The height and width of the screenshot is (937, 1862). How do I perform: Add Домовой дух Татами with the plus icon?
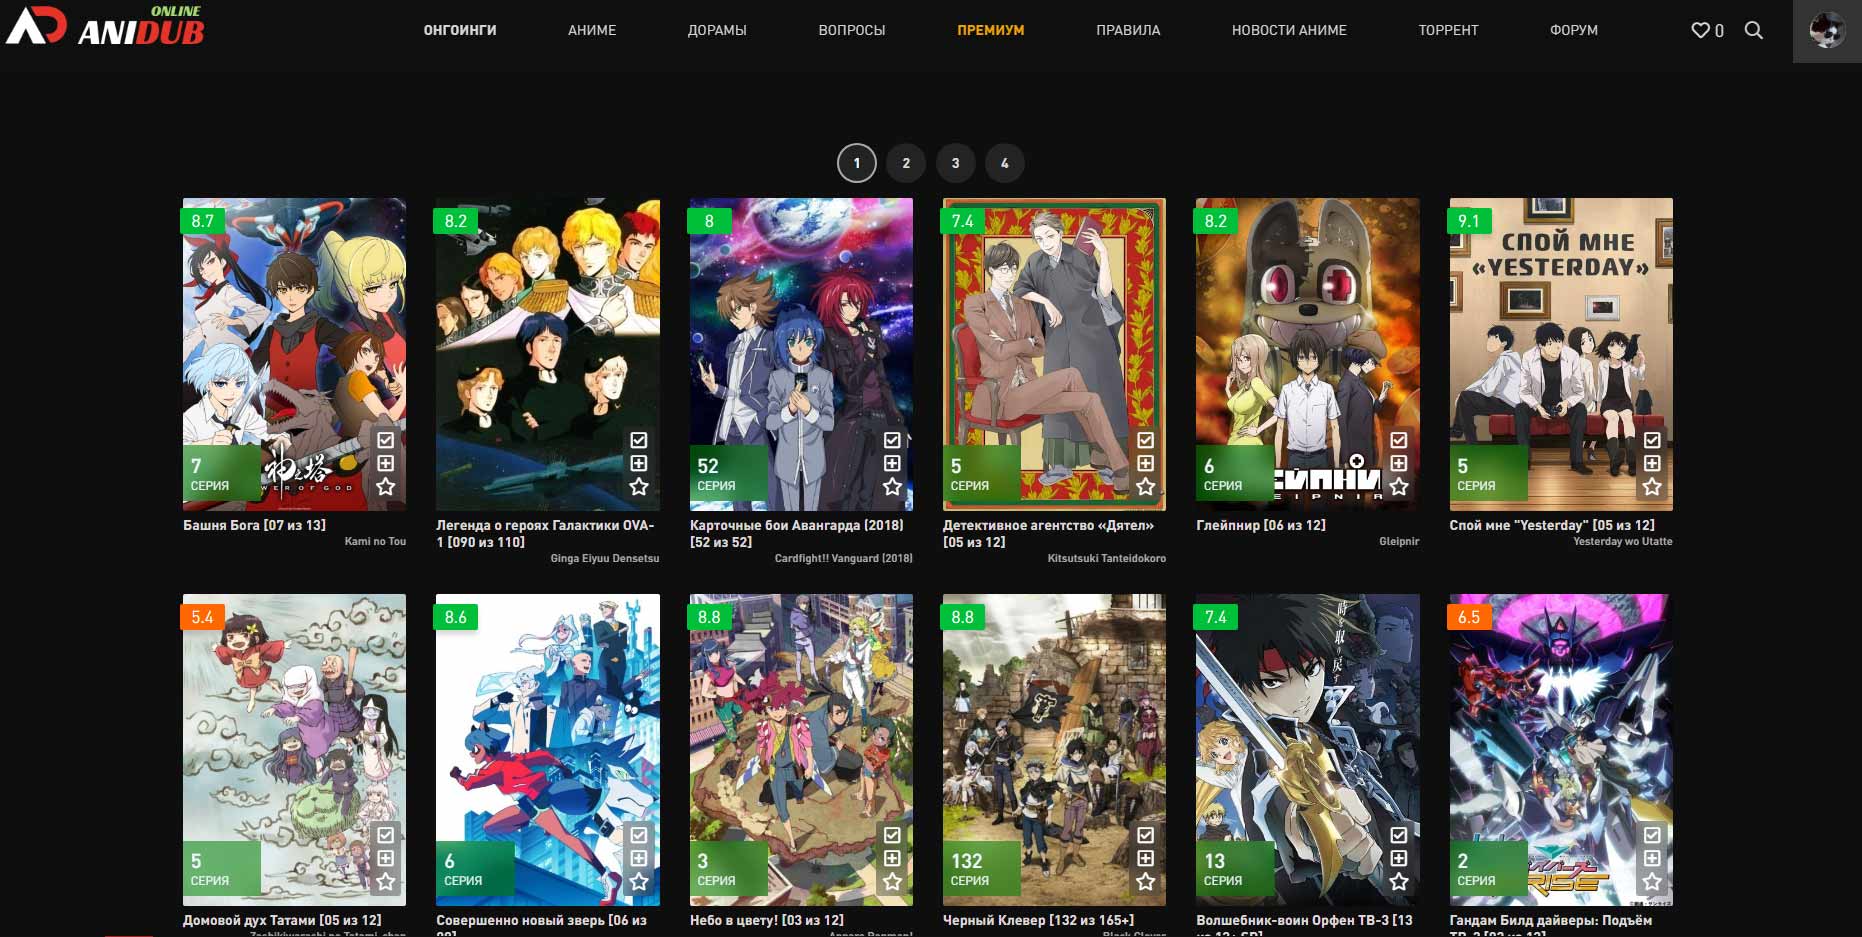[x=386, y=858]
